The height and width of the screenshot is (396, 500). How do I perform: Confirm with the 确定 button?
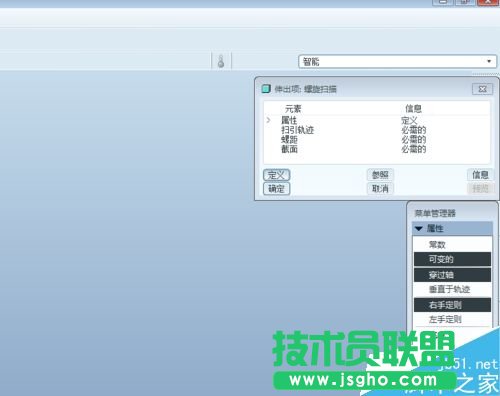coord(276,189)
